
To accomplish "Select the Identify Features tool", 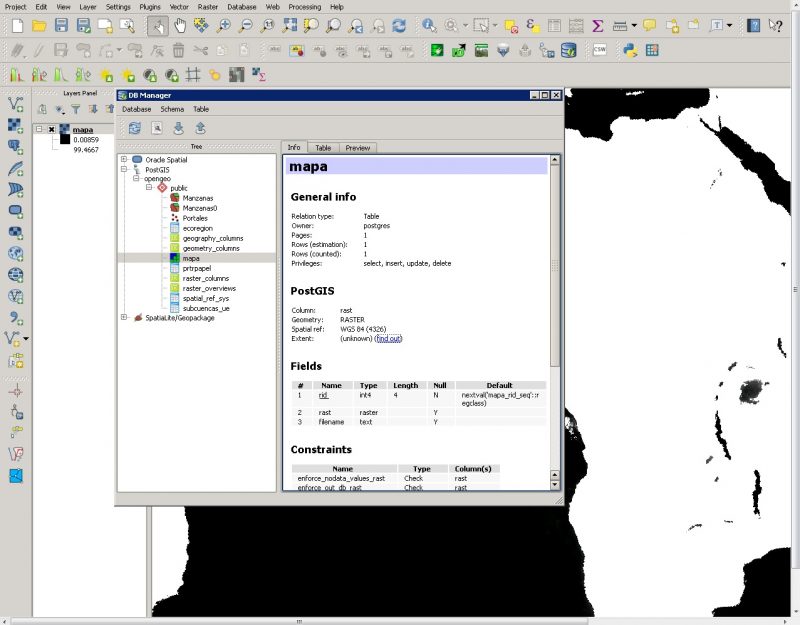I will [429, 26].
